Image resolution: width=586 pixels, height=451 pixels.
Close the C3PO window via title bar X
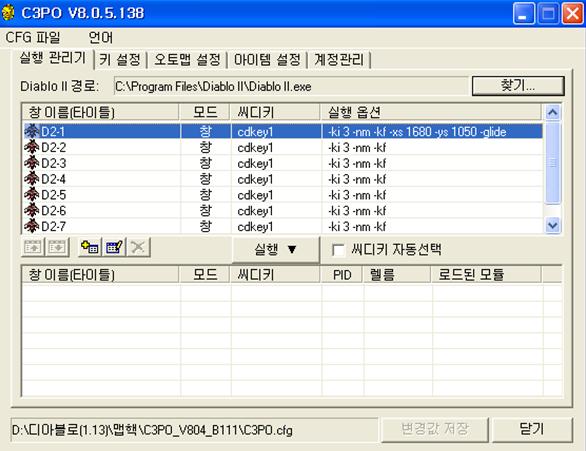572,13
